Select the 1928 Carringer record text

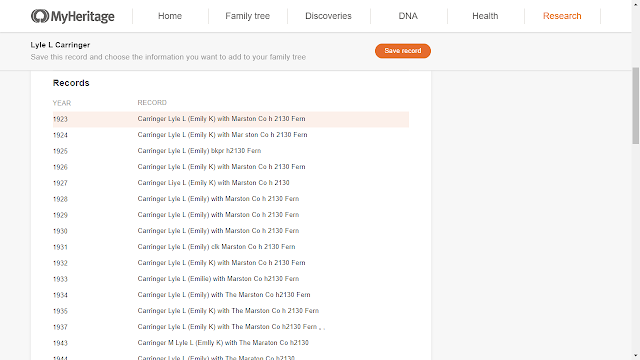(218, 198)
